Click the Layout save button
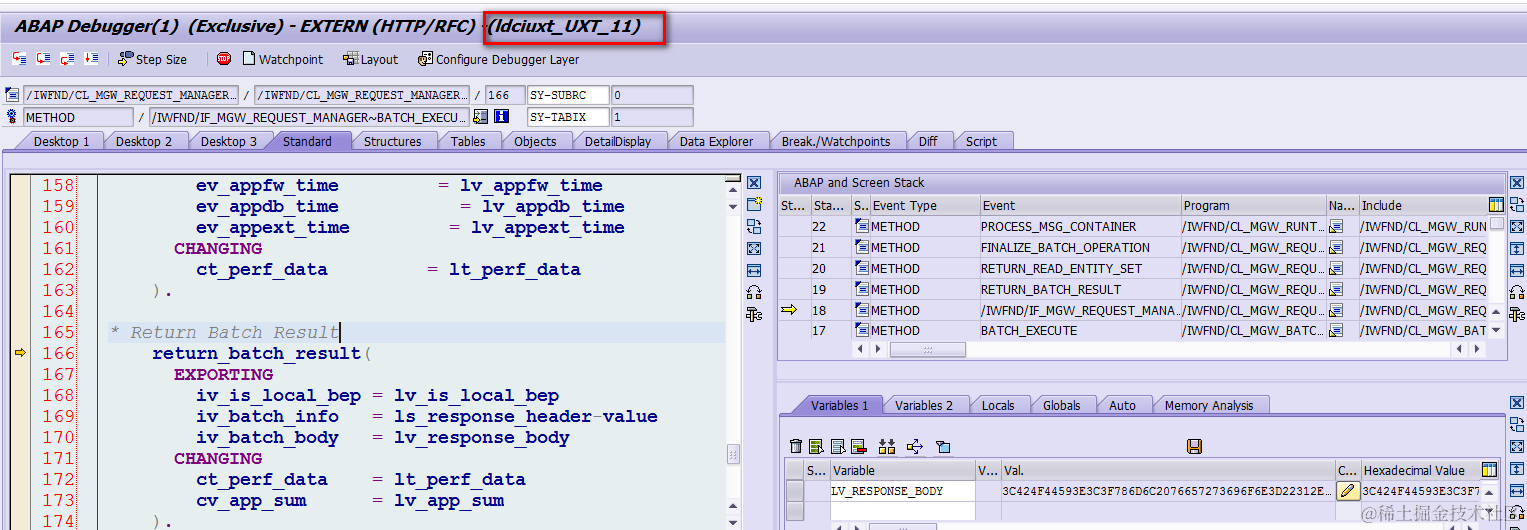The image size is (1527, 530). [x=370, y=59]
